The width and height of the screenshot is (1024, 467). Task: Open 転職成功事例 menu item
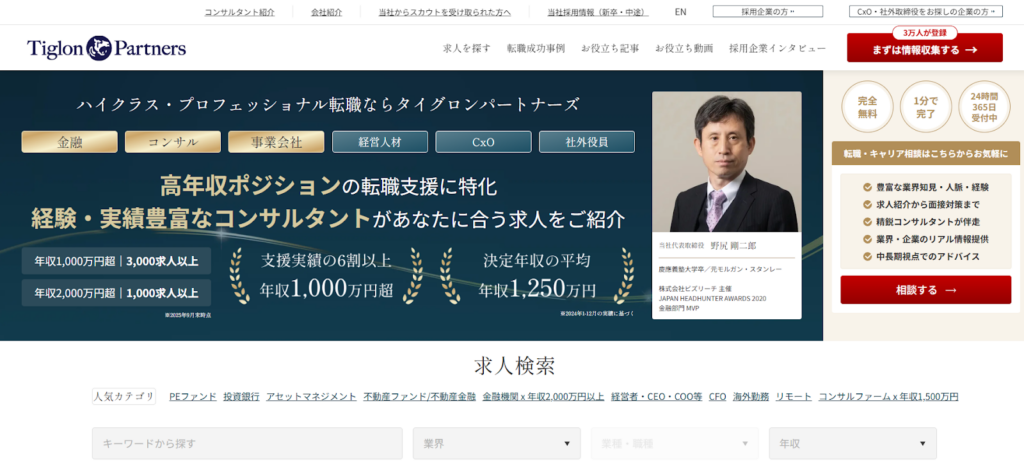point(536,48)
